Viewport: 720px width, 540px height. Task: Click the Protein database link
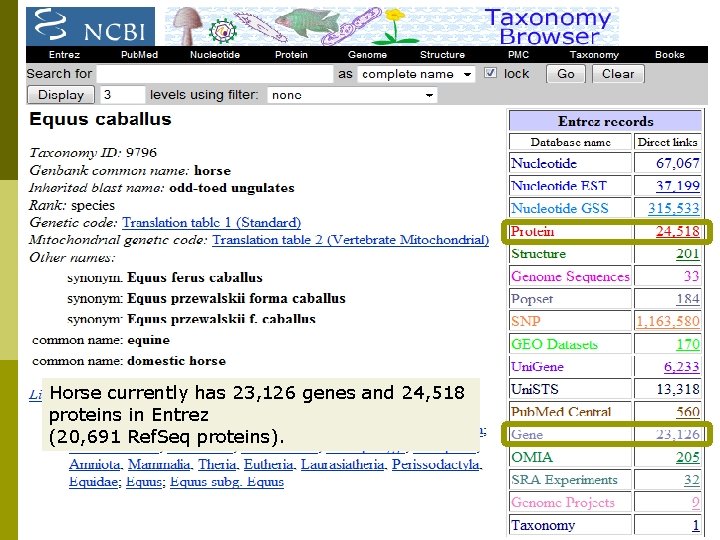pos(533,231)
